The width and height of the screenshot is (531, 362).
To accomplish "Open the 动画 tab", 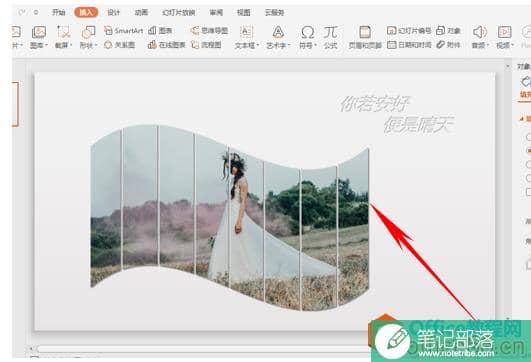I will click(x=141, y=13).
